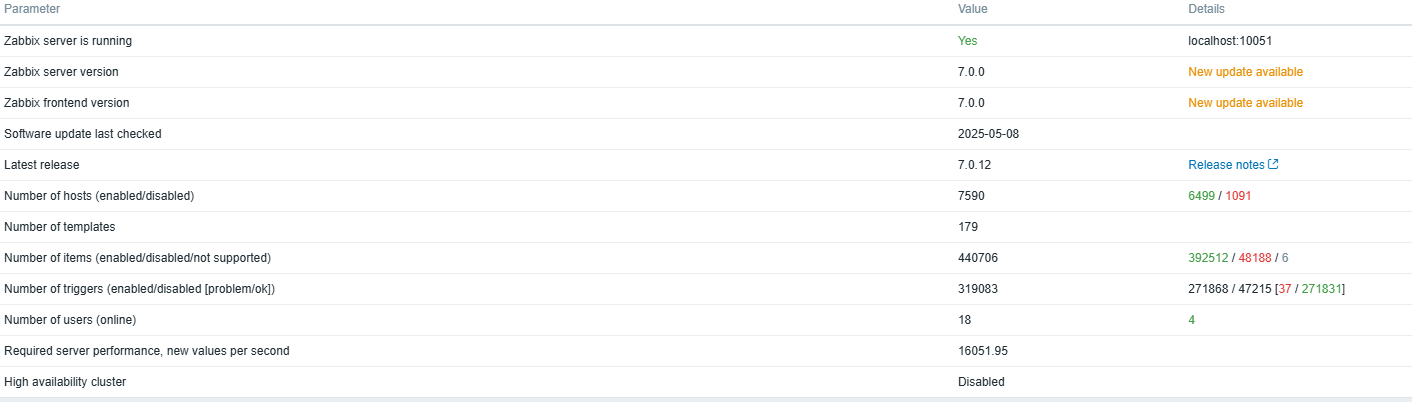Select the latest release value 7.0.12
Viewport: 1412px width, 402px height.
(975, 165)
